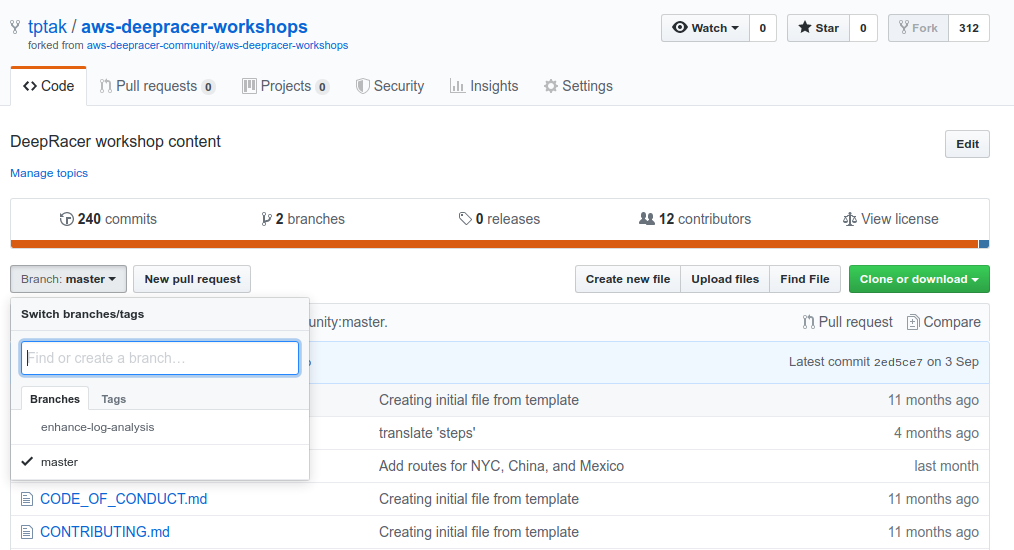
Task: Click the commits history clock icon
Action: tap(66, 219)
